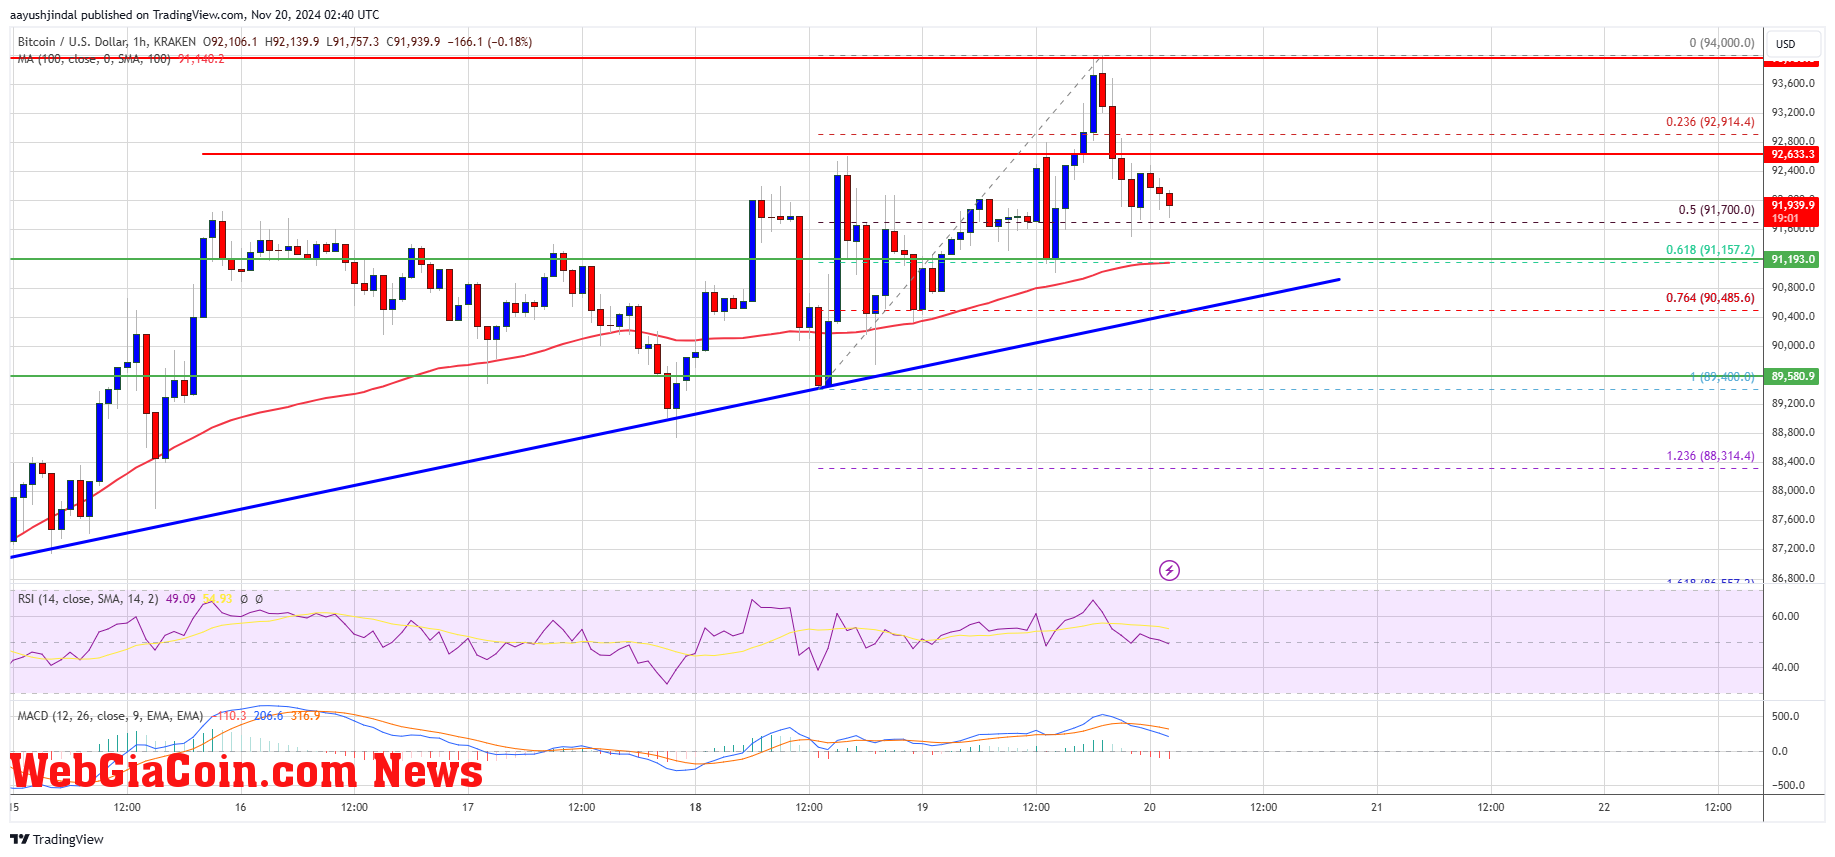Screen dimensions: 1835x857
Task: Click the date label 18 on time axis
Action: pyautogui.click(x=695, y=807)
